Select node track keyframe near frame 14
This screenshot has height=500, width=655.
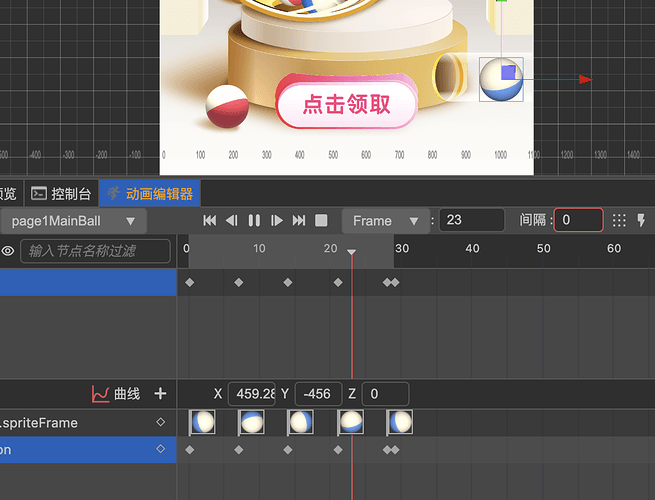pos(288,283)
